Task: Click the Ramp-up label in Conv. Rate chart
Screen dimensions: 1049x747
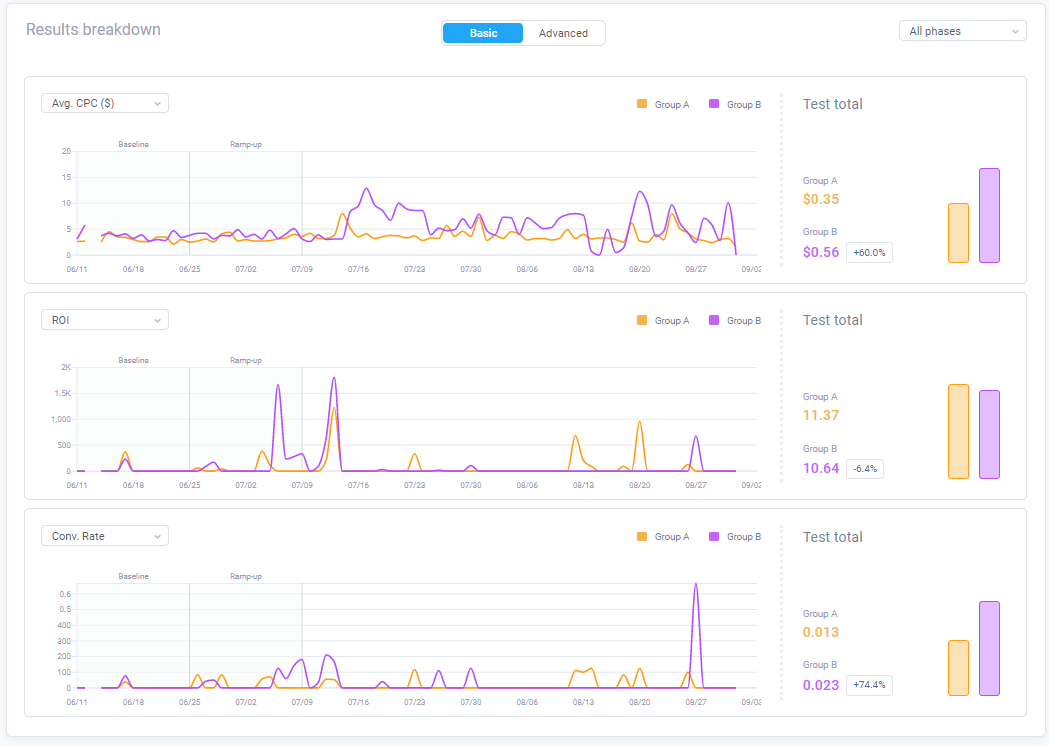Action: pos(246,576)
